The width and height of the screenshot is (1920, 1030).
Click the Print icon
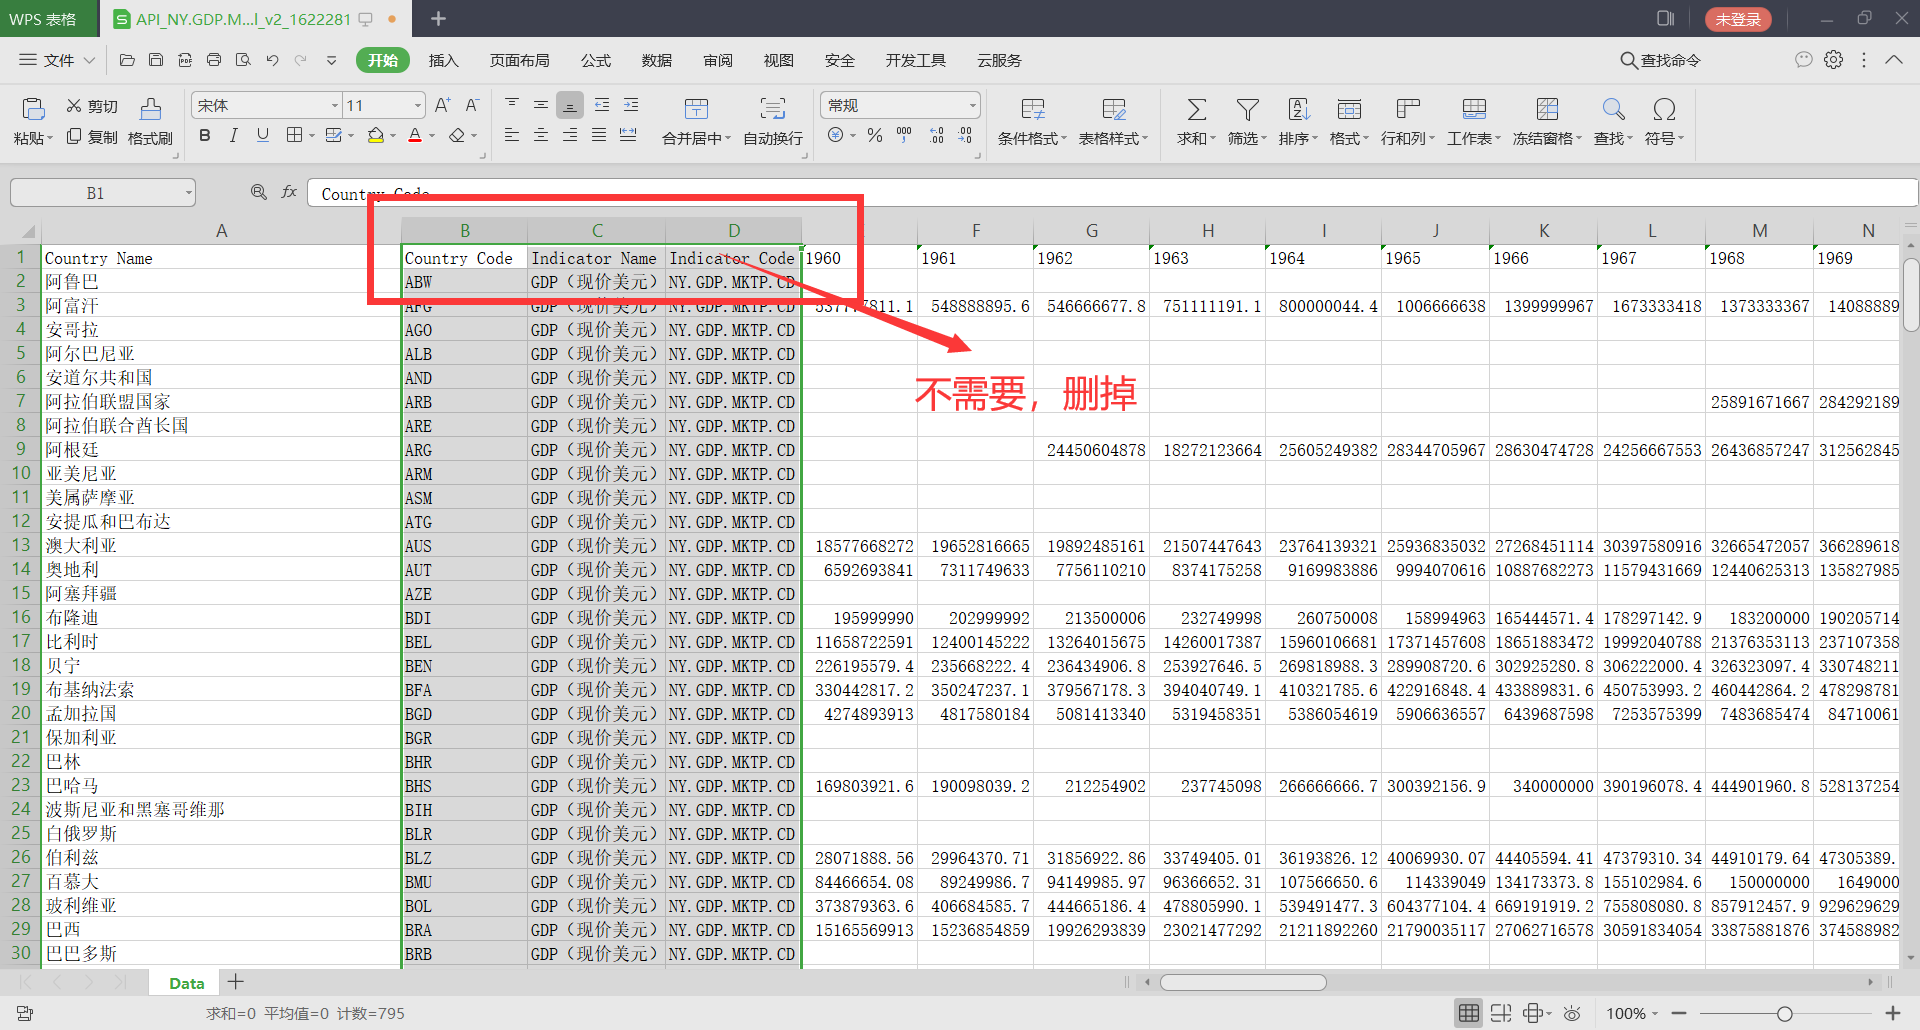(214, 60)
